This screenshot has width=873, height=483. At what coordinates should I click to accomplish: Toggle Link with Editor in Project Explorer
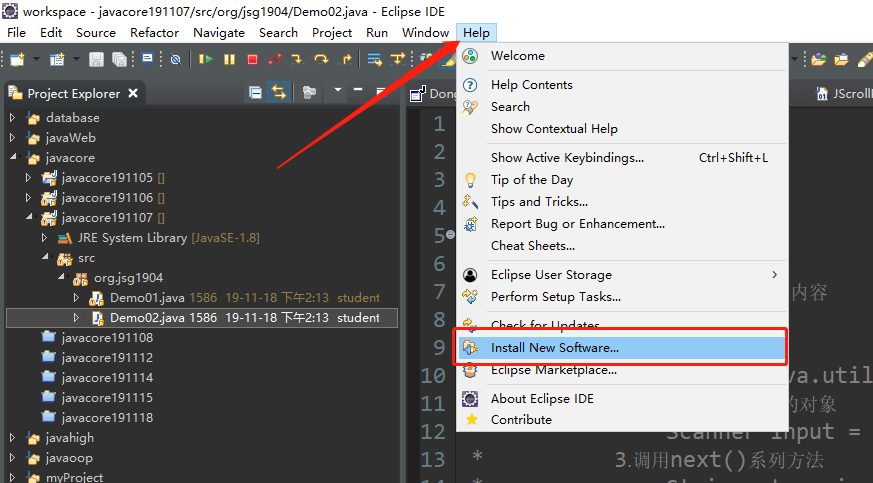[278, 92]
